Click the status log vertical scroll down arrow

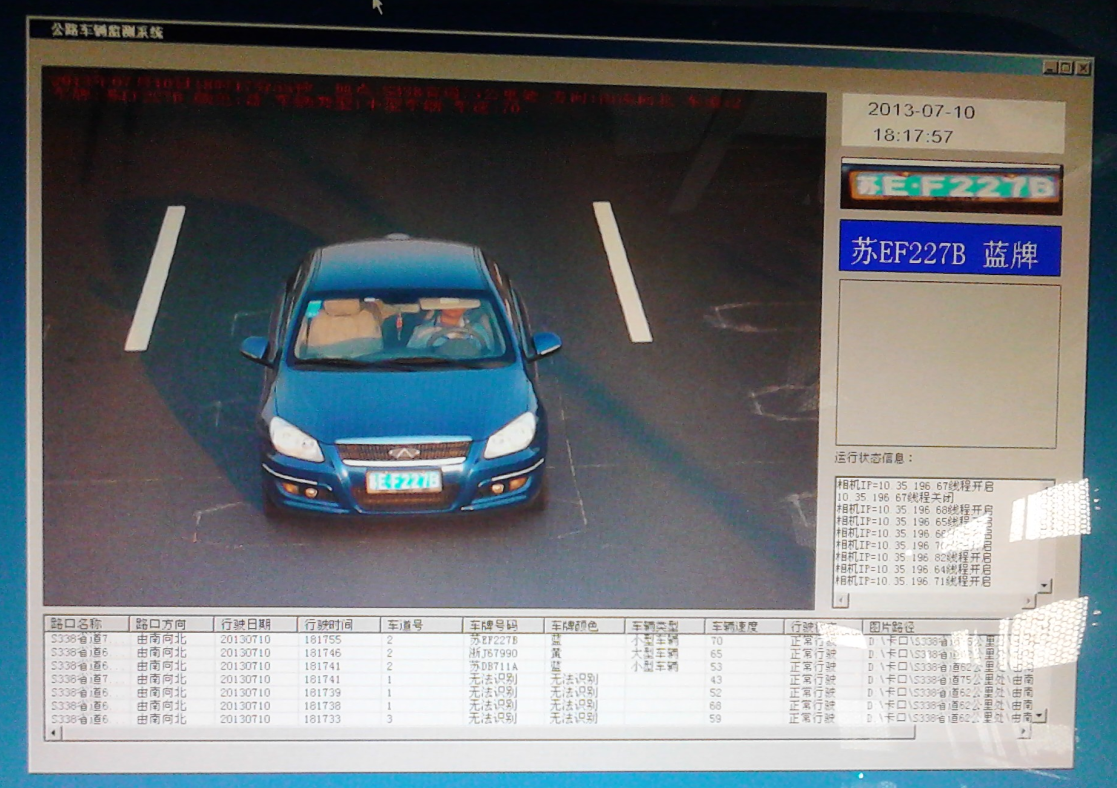click(x=1045, y=586)
